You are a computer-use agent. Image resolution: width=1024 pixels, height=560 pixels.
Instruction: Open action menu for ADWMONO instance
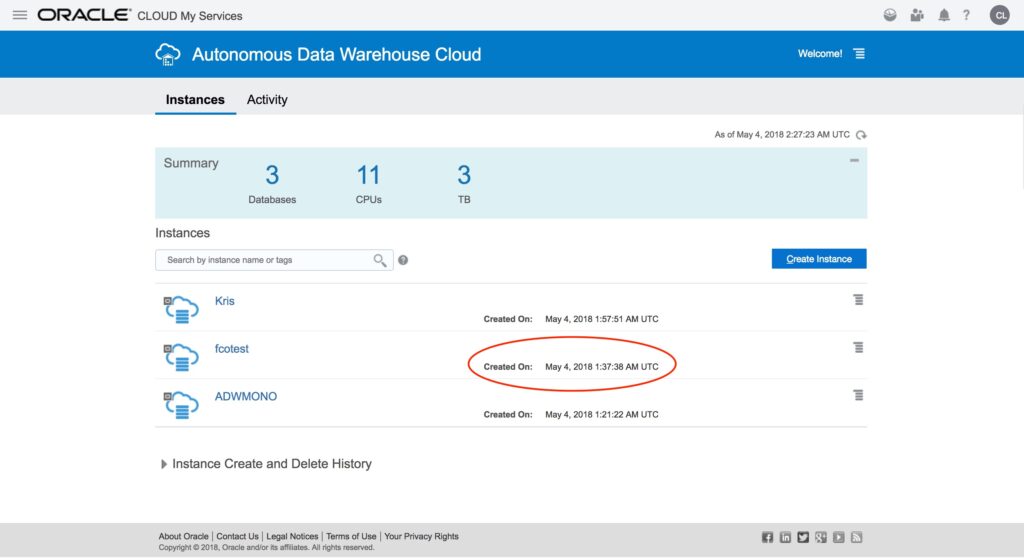(x=858, y=395)
